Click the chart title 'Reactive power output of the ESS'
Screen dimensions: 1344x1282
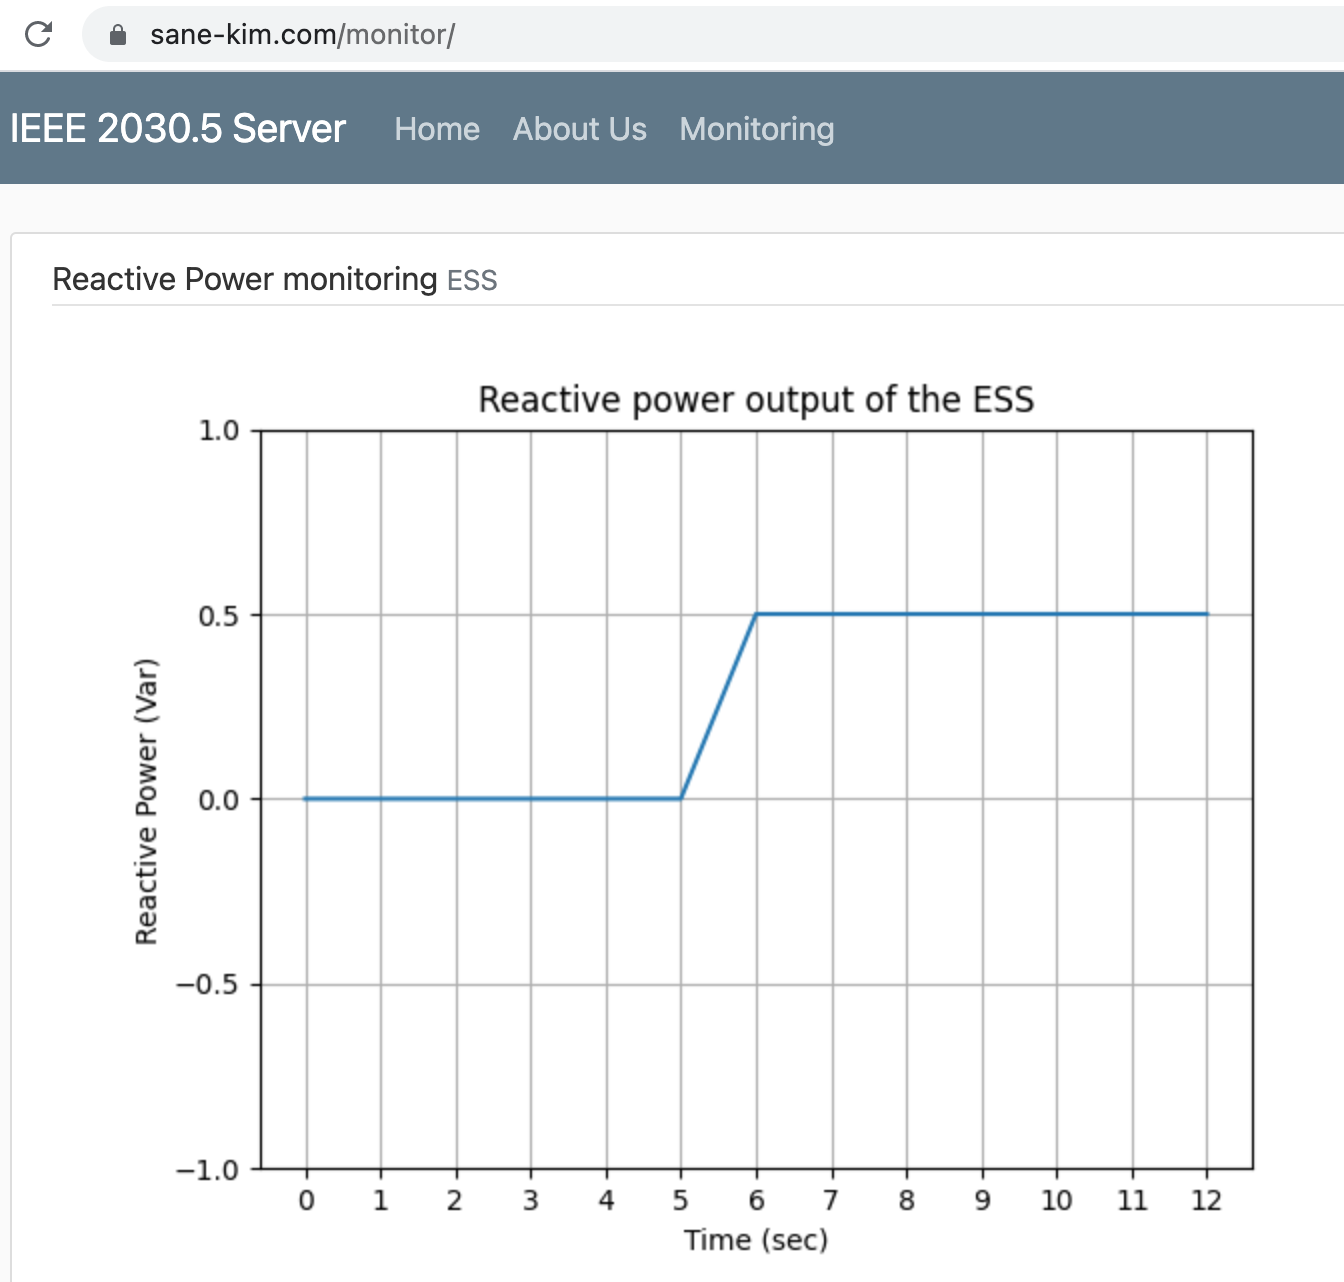click(x=757, y=399)
